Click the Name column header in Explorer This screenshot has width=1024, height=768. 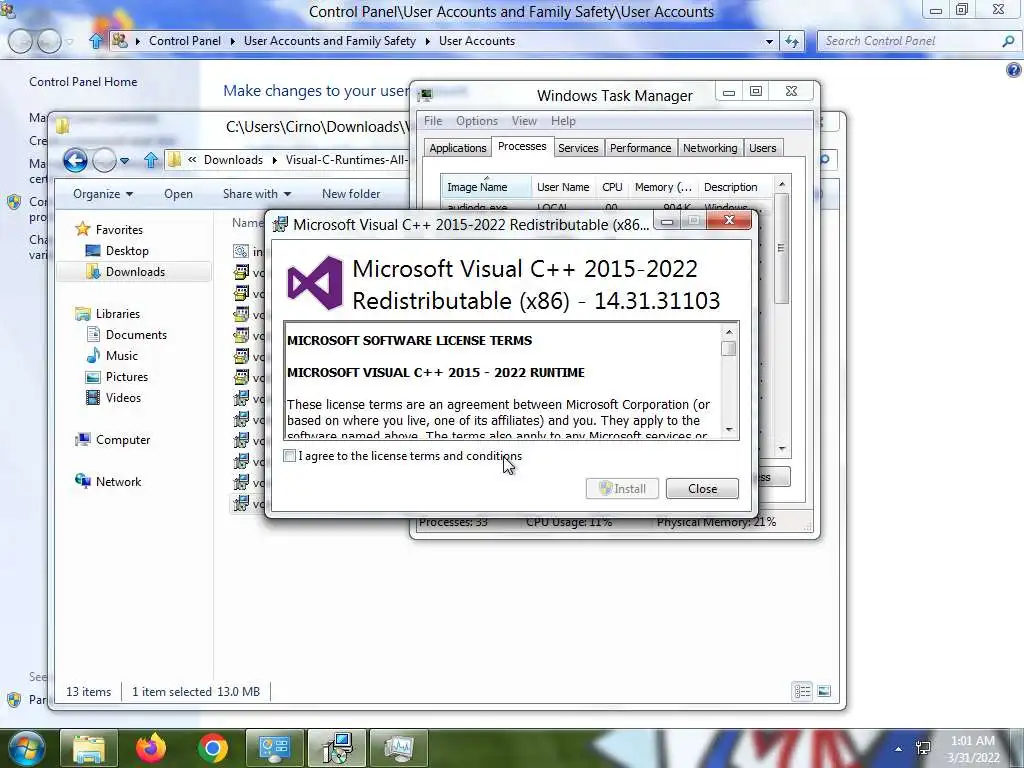click(247, 223)
